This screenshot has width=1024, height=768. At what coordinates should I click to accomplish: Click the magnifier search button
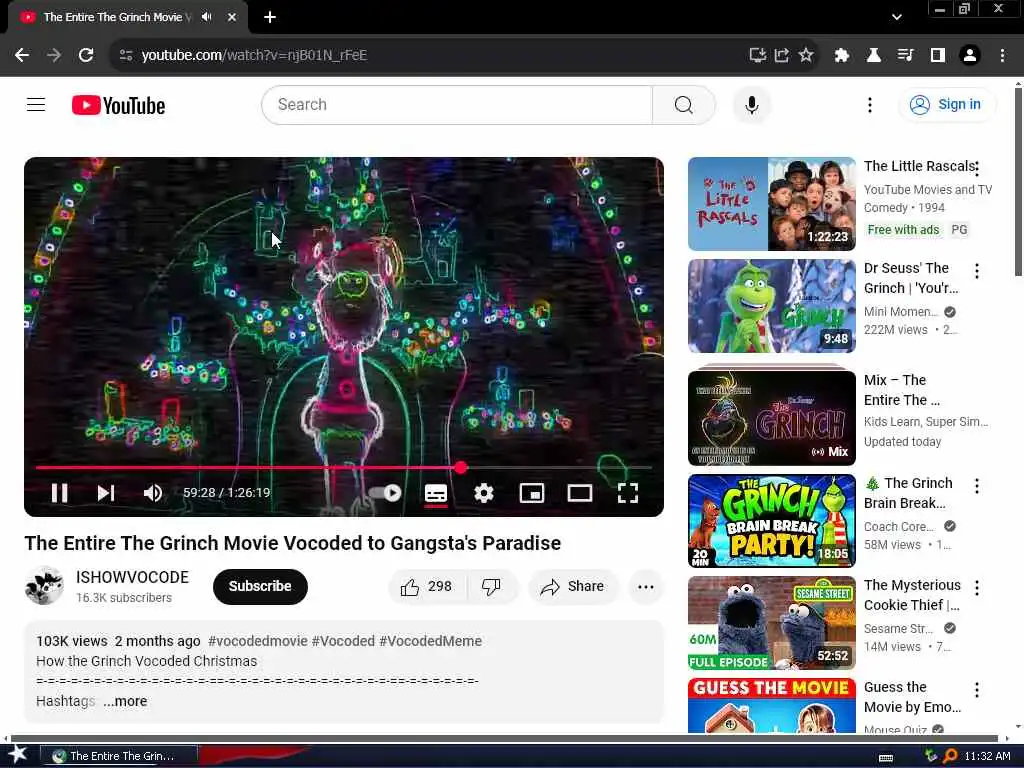[684, 104]
